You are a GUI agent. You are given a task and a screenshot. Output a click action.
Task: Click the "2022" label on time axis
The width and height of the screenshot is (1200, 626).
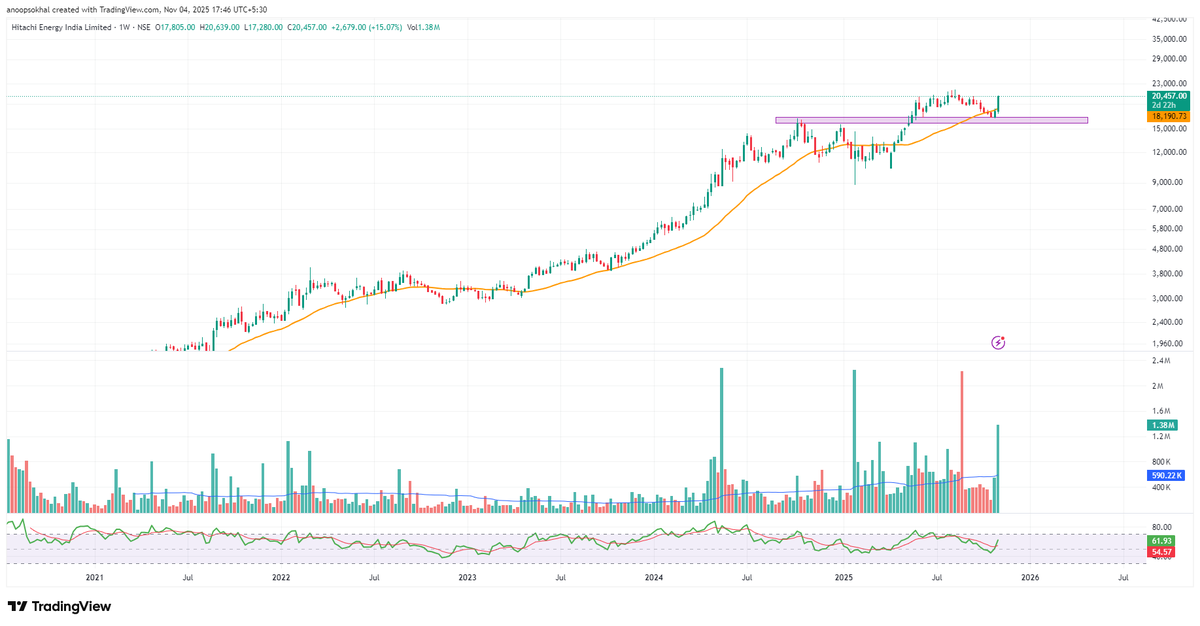click(x=281, y=577)
